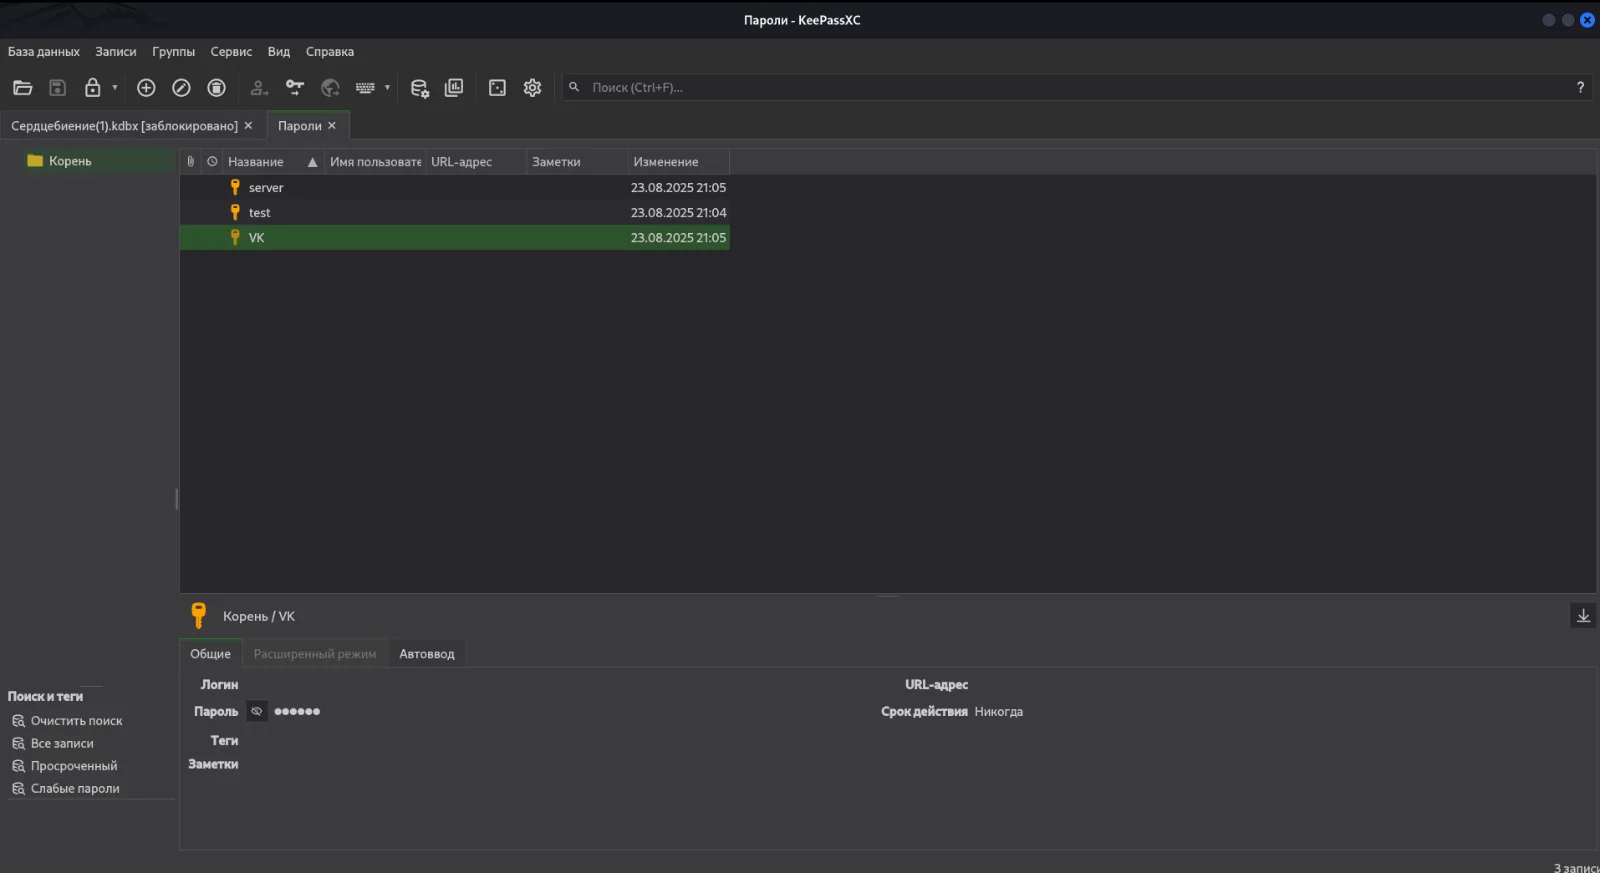Copy password with the key icon
Viewport: 1600px width, 873px height.
pyautogui.click(x=295, y=88)
